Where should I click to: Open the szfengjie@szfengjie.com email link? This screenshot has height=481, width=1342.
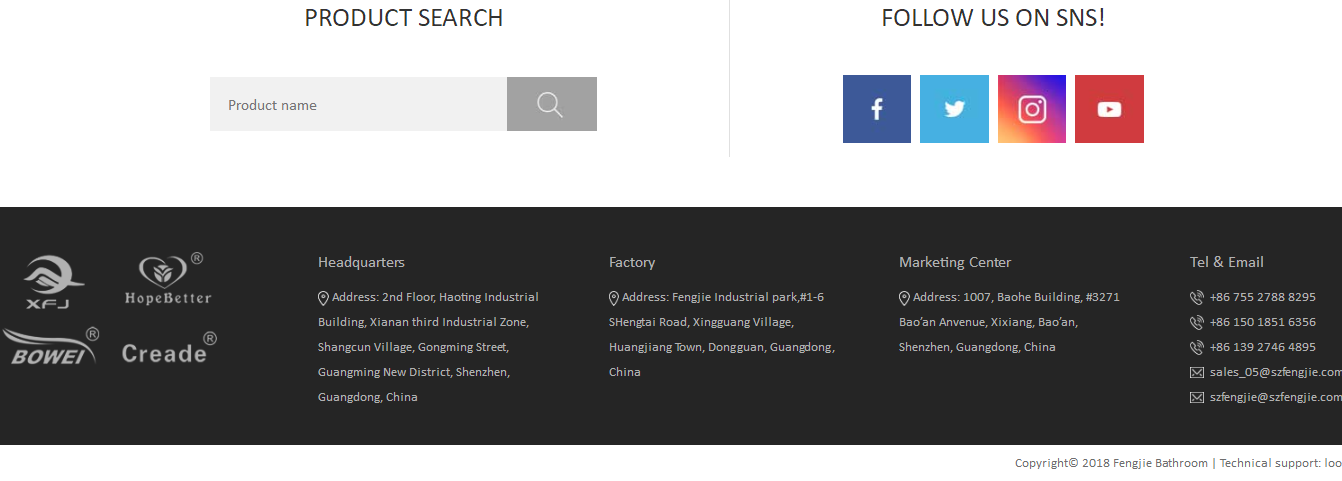(x=1275, y=397)
